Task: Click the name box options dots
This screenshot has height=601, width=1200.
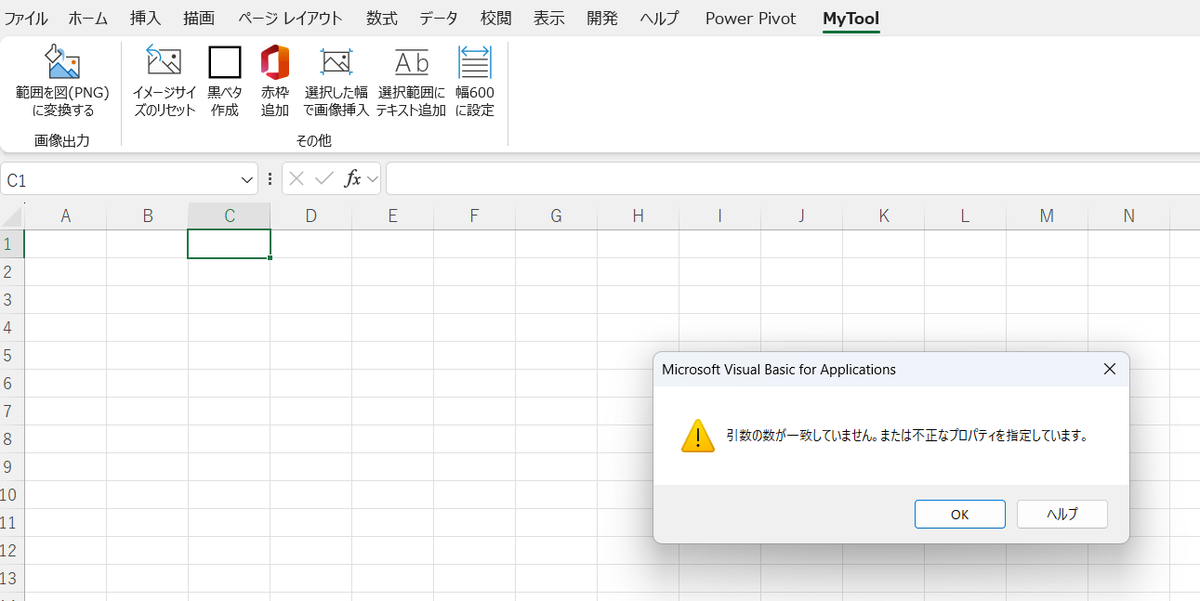Action: [270, 179]
